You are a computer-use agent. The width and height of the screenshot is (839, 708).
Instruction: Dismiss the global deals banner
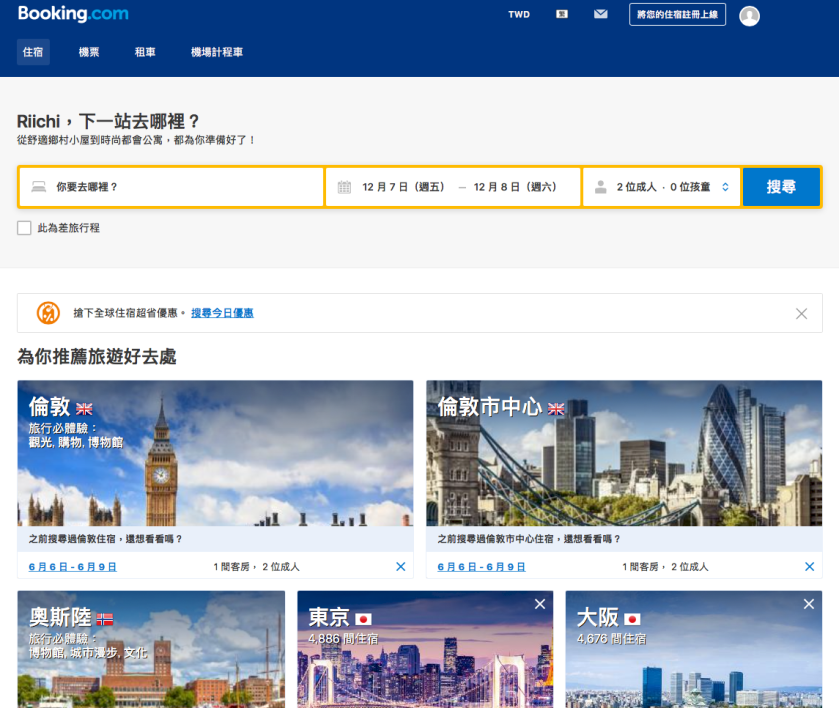(x=801, y=313)
